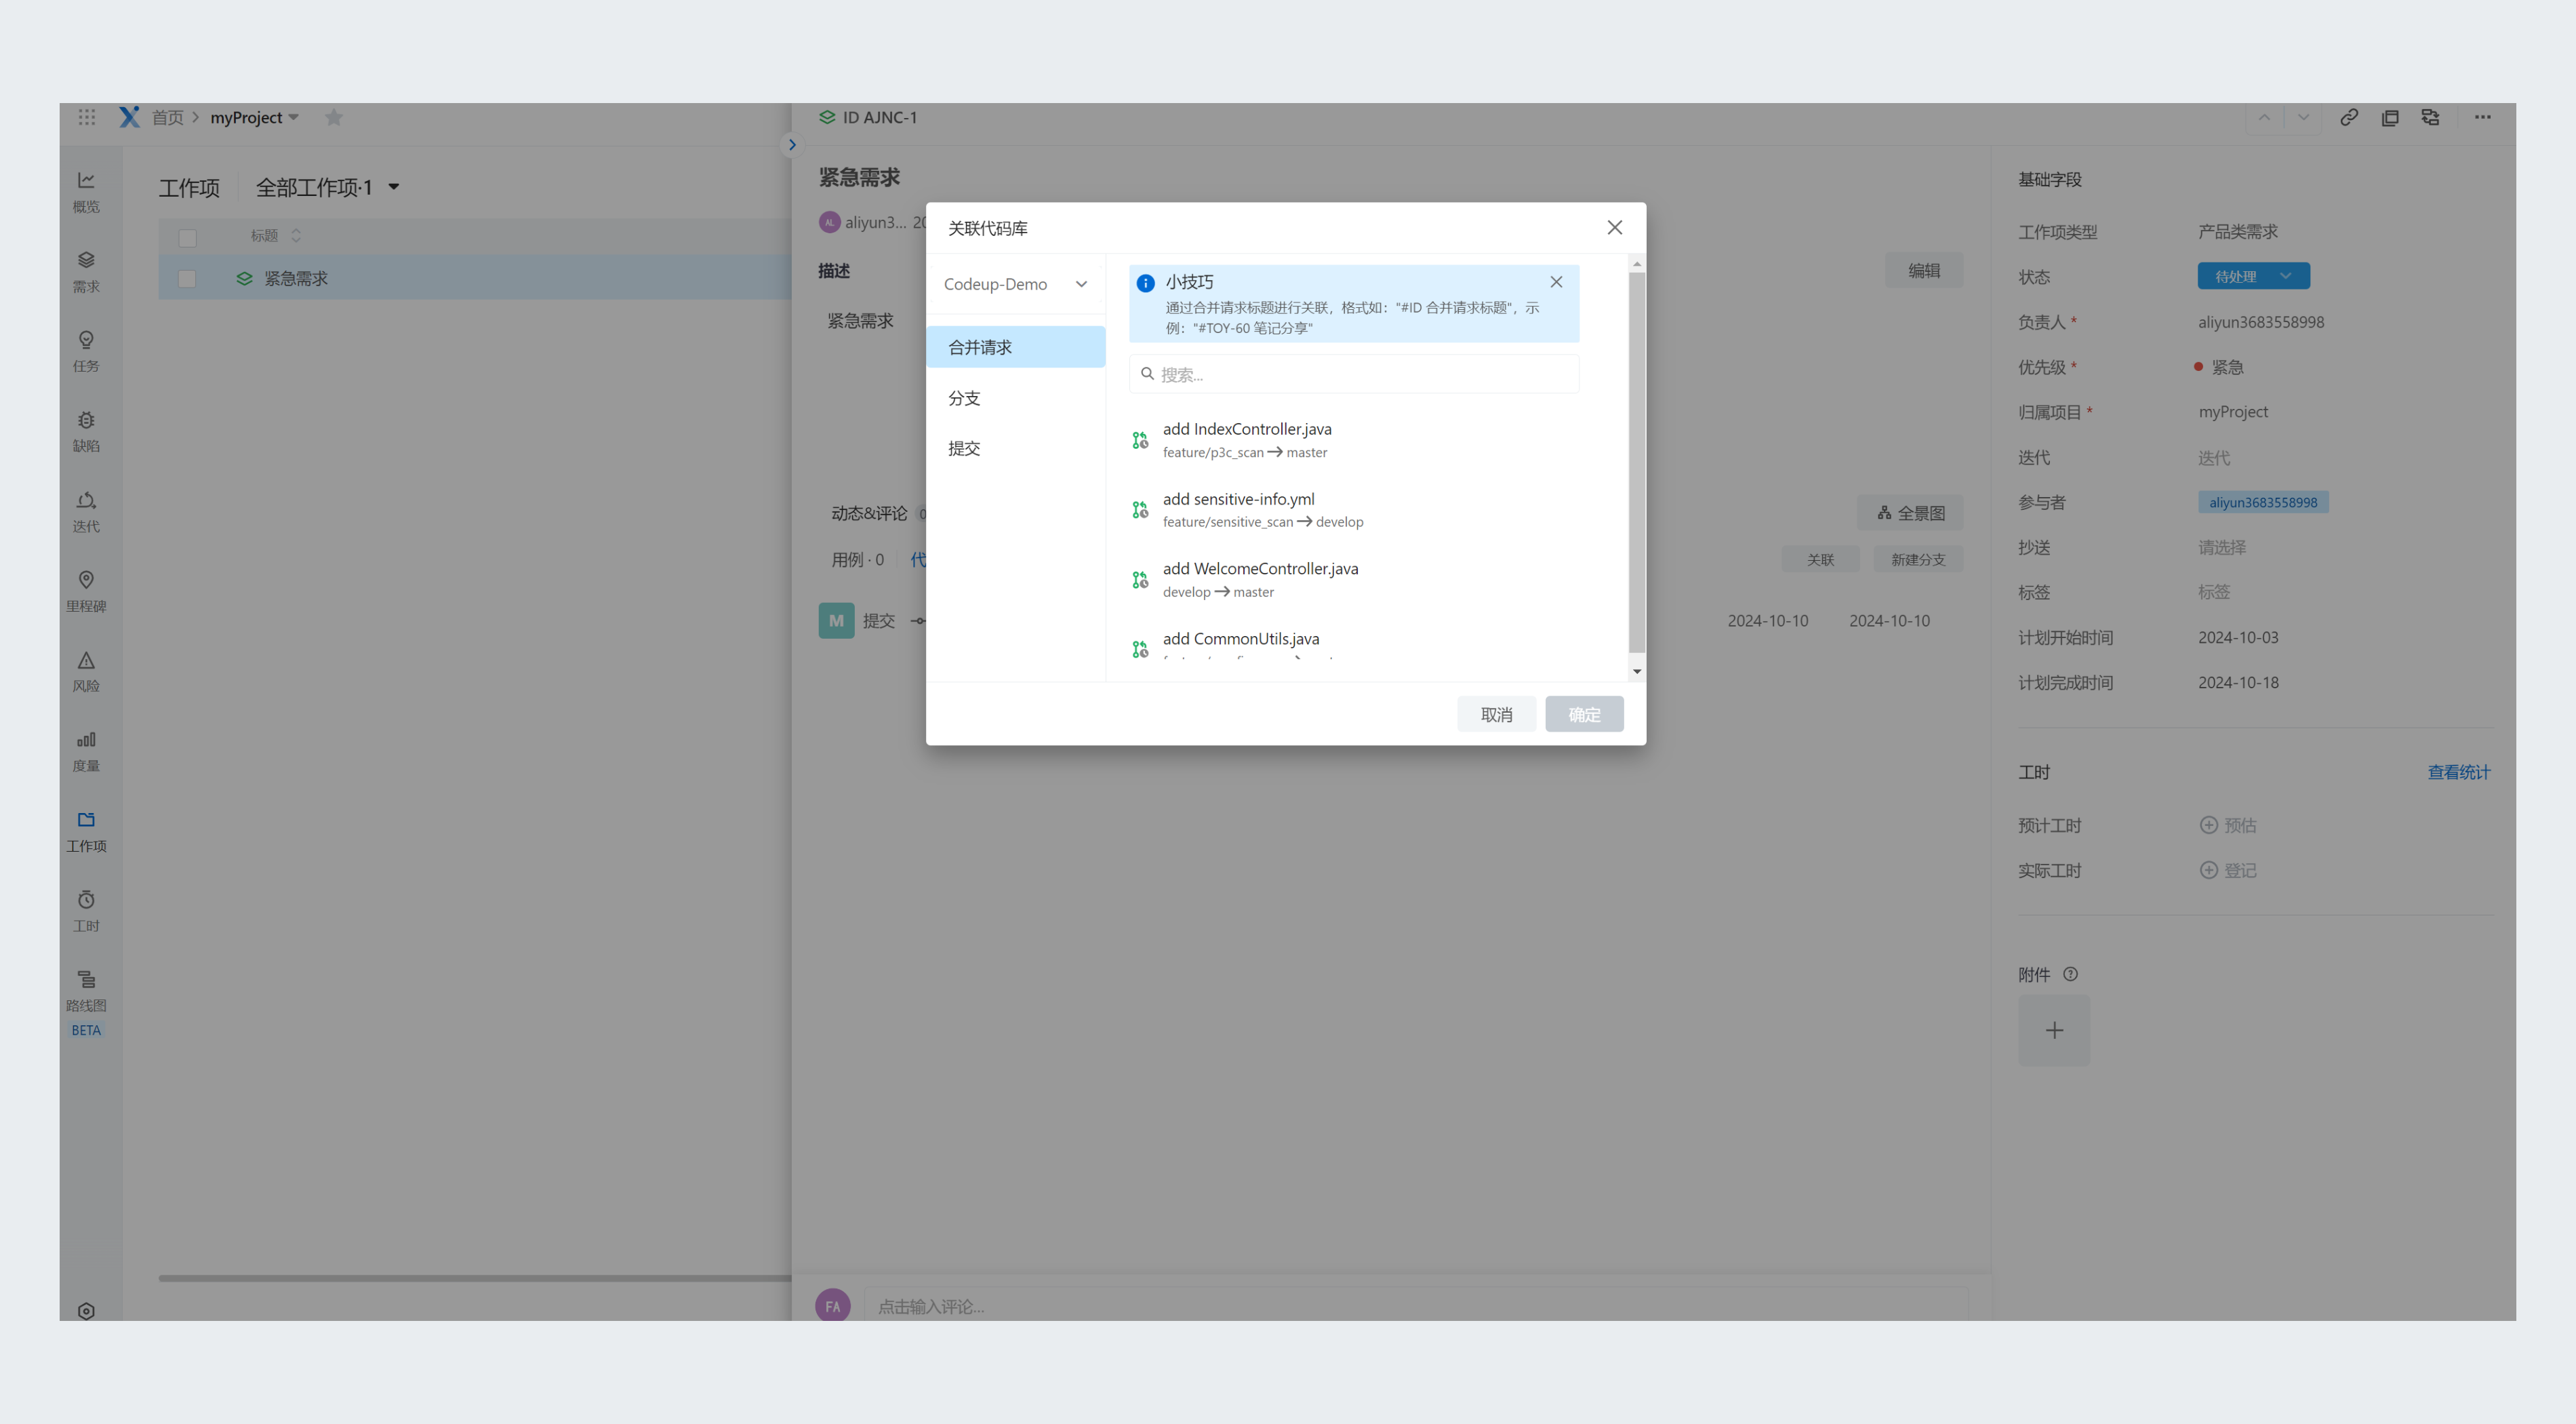Open the 全景图 button
2576x1424 pixels.
(x=1910, y=513)
